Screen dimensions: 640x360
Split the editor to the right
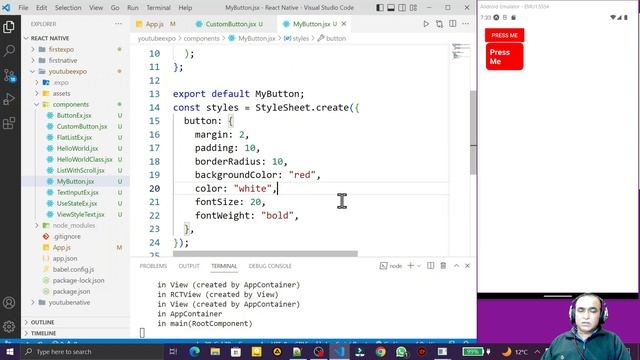pyautogui.click(x=453, y=24)
